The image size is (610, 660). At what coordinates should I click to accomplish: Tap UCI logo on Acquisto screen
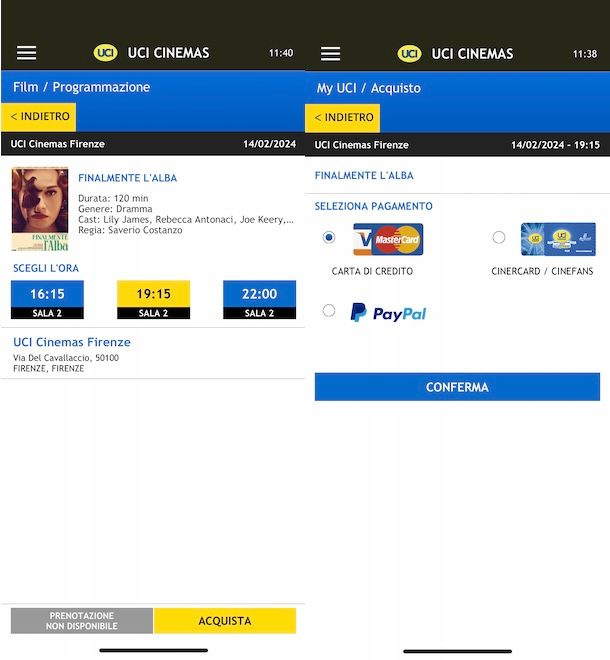pos(409,54)
